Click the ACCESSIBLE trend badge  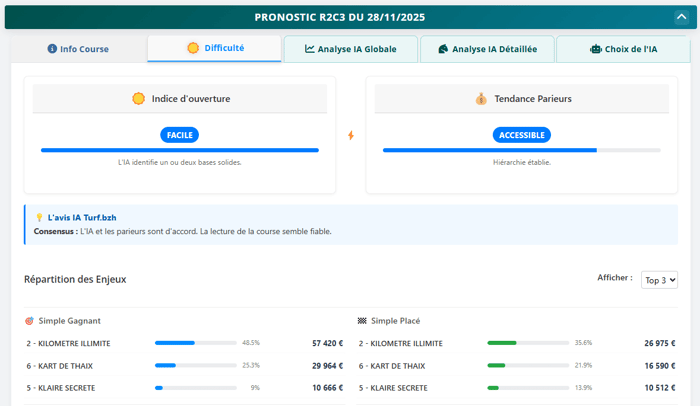(521, 135)
